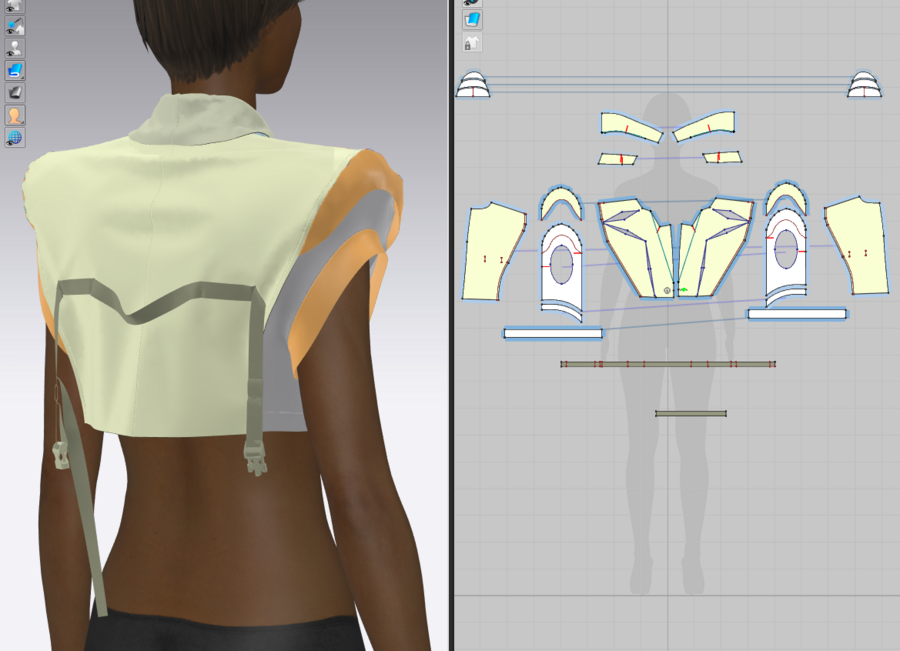900x651 pixels.
Task: Click the locked garment shirt icon
Action: point(472,42)
